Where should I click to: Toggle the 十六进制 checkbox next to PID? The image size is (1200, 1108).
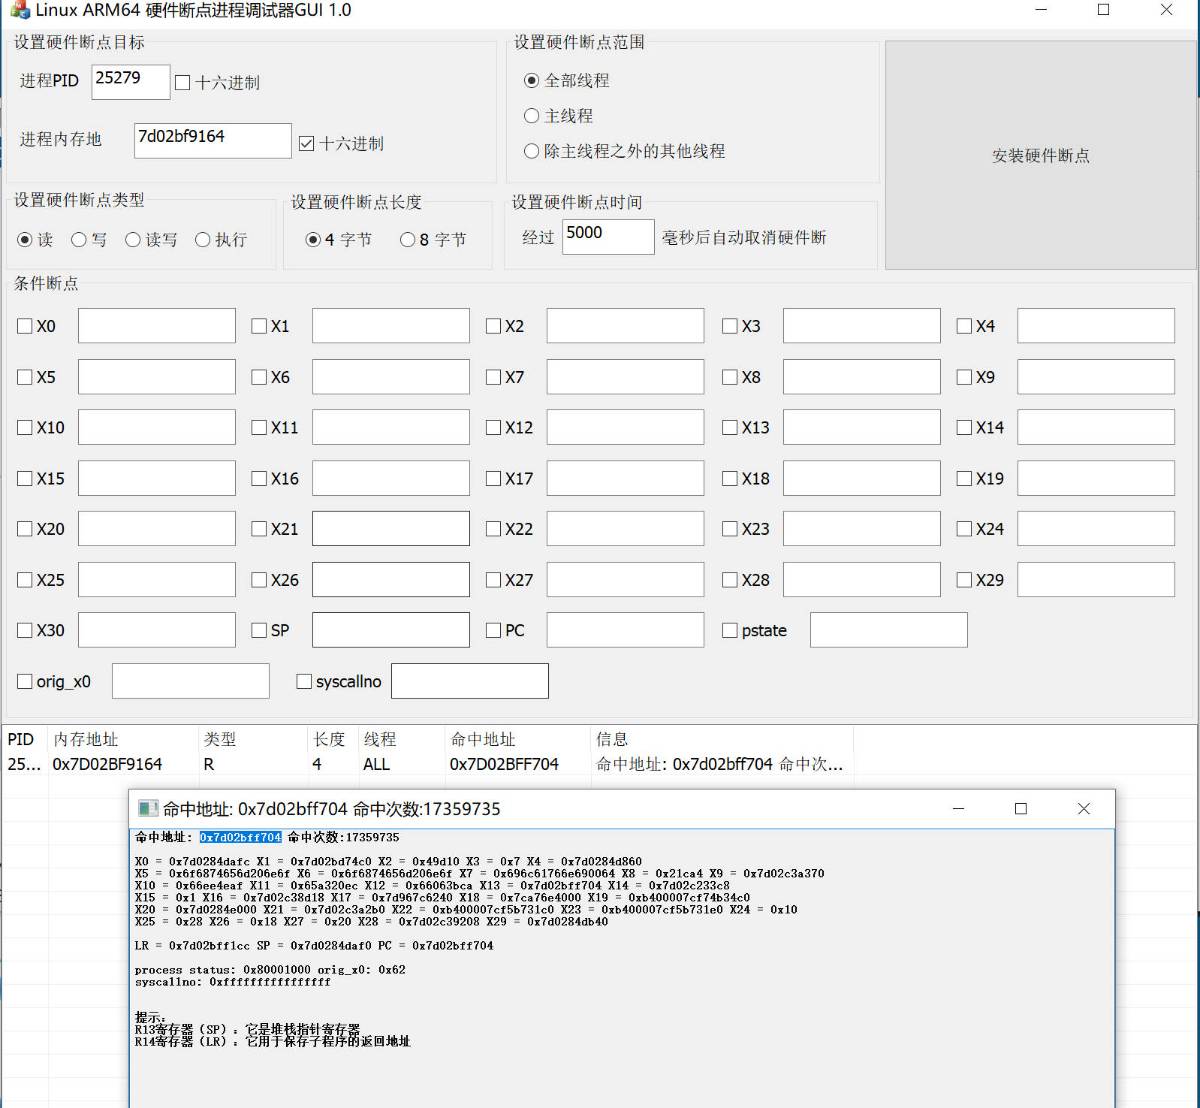(x=182, y=83)
